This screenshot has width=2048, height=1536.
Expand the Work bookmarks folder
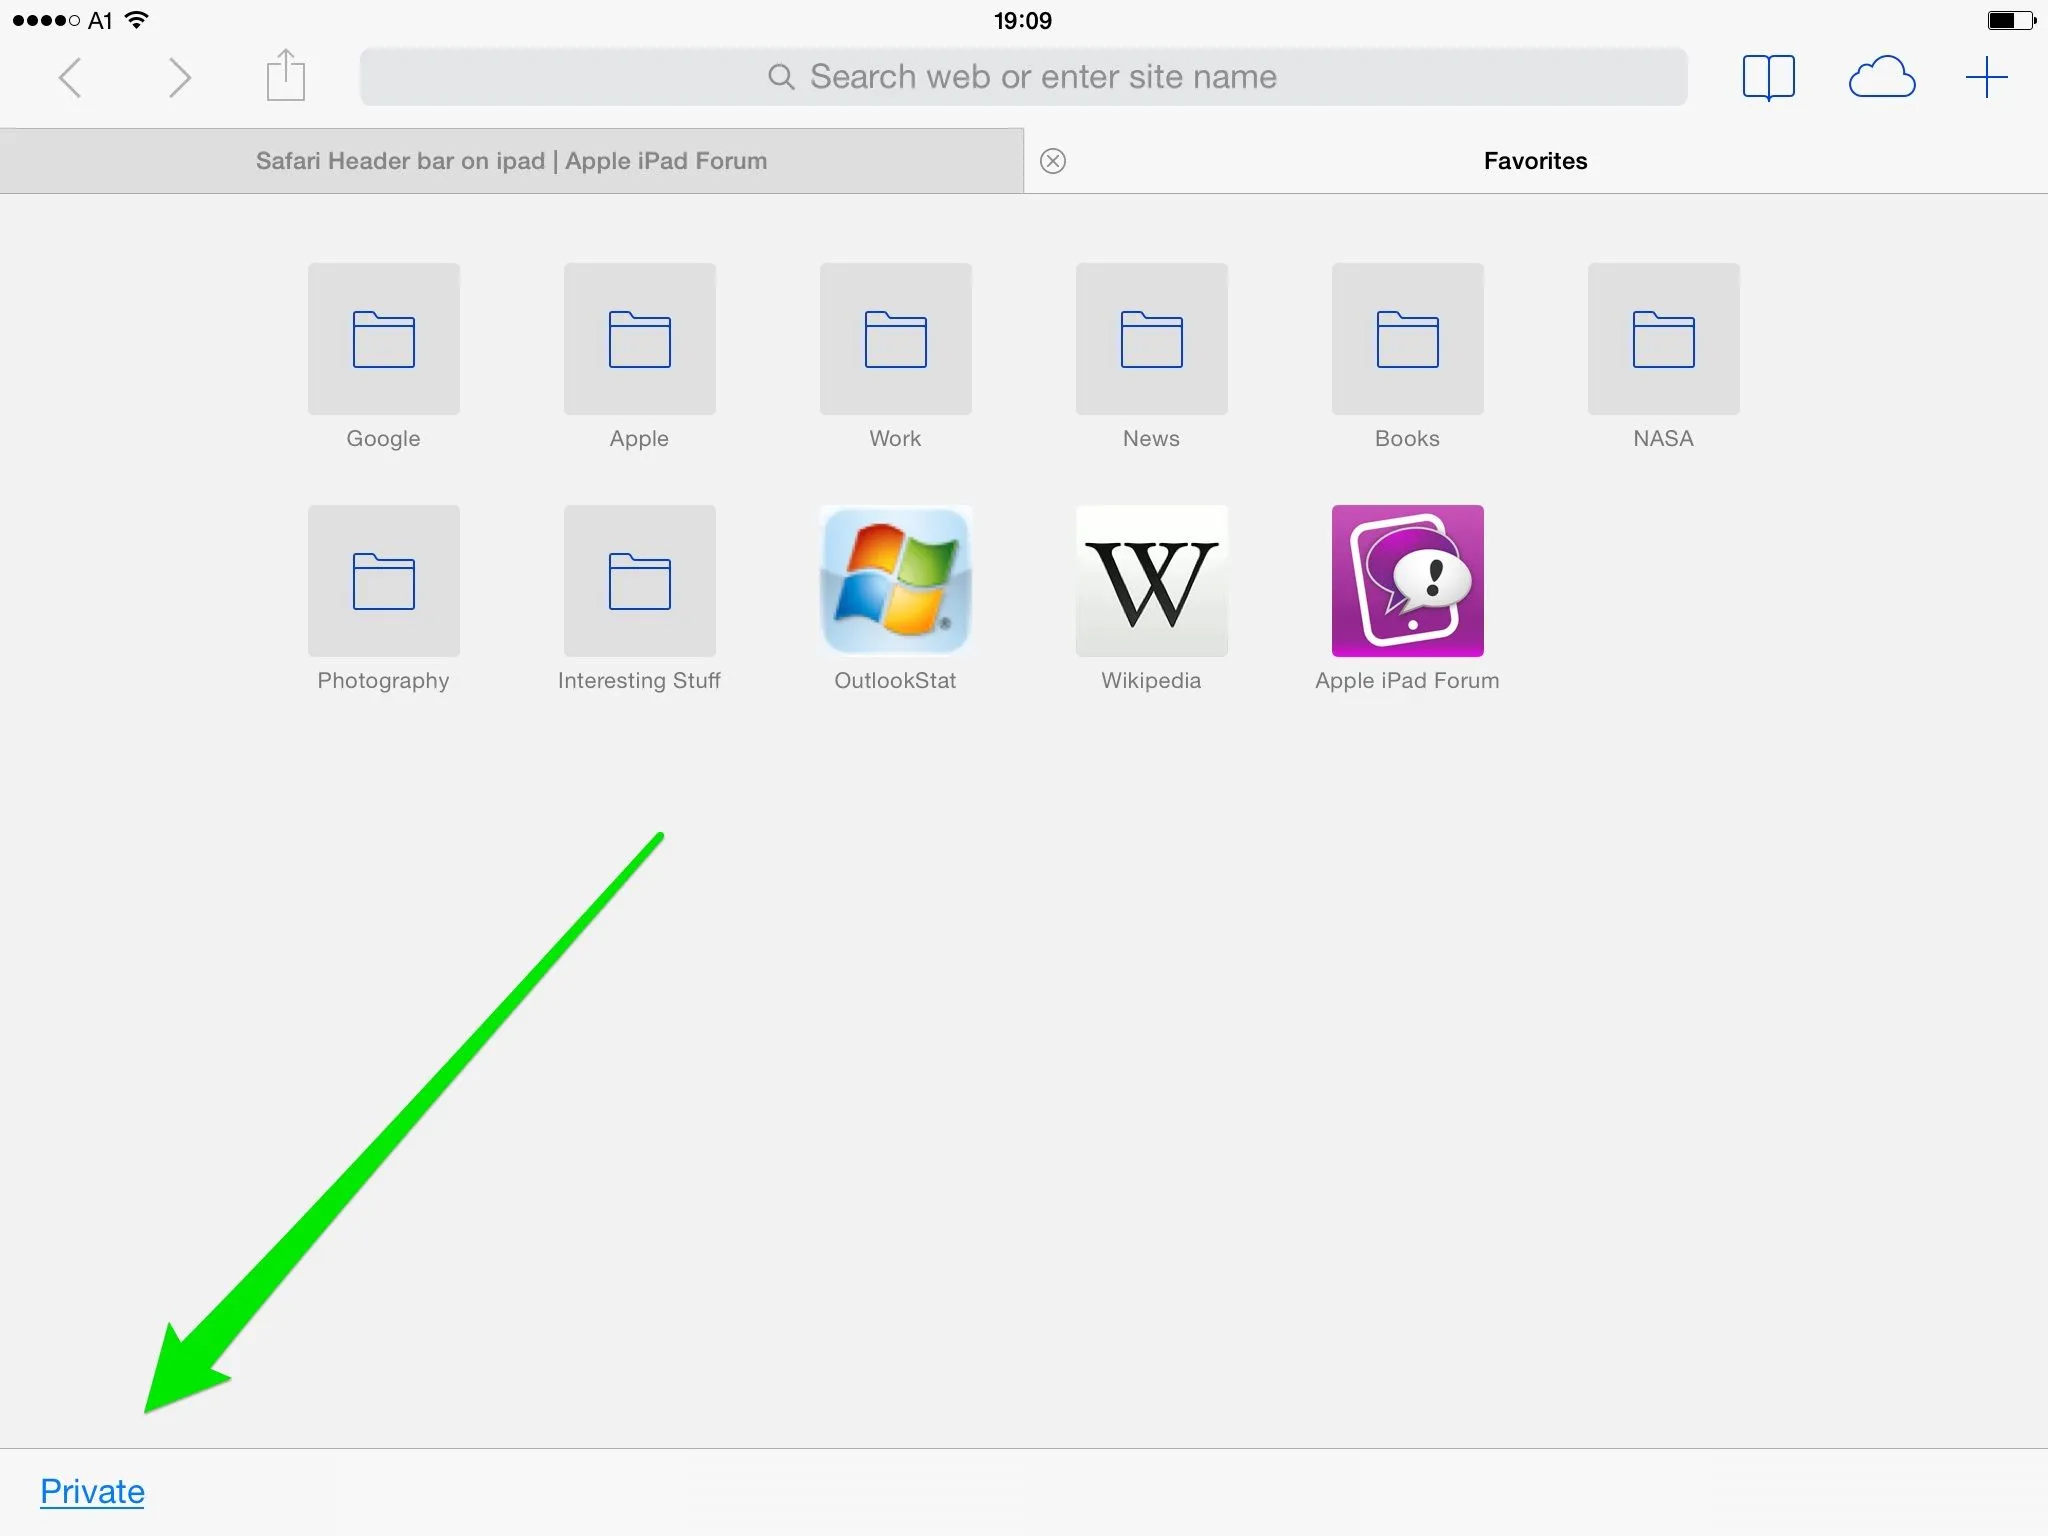(x=895, y=340)
